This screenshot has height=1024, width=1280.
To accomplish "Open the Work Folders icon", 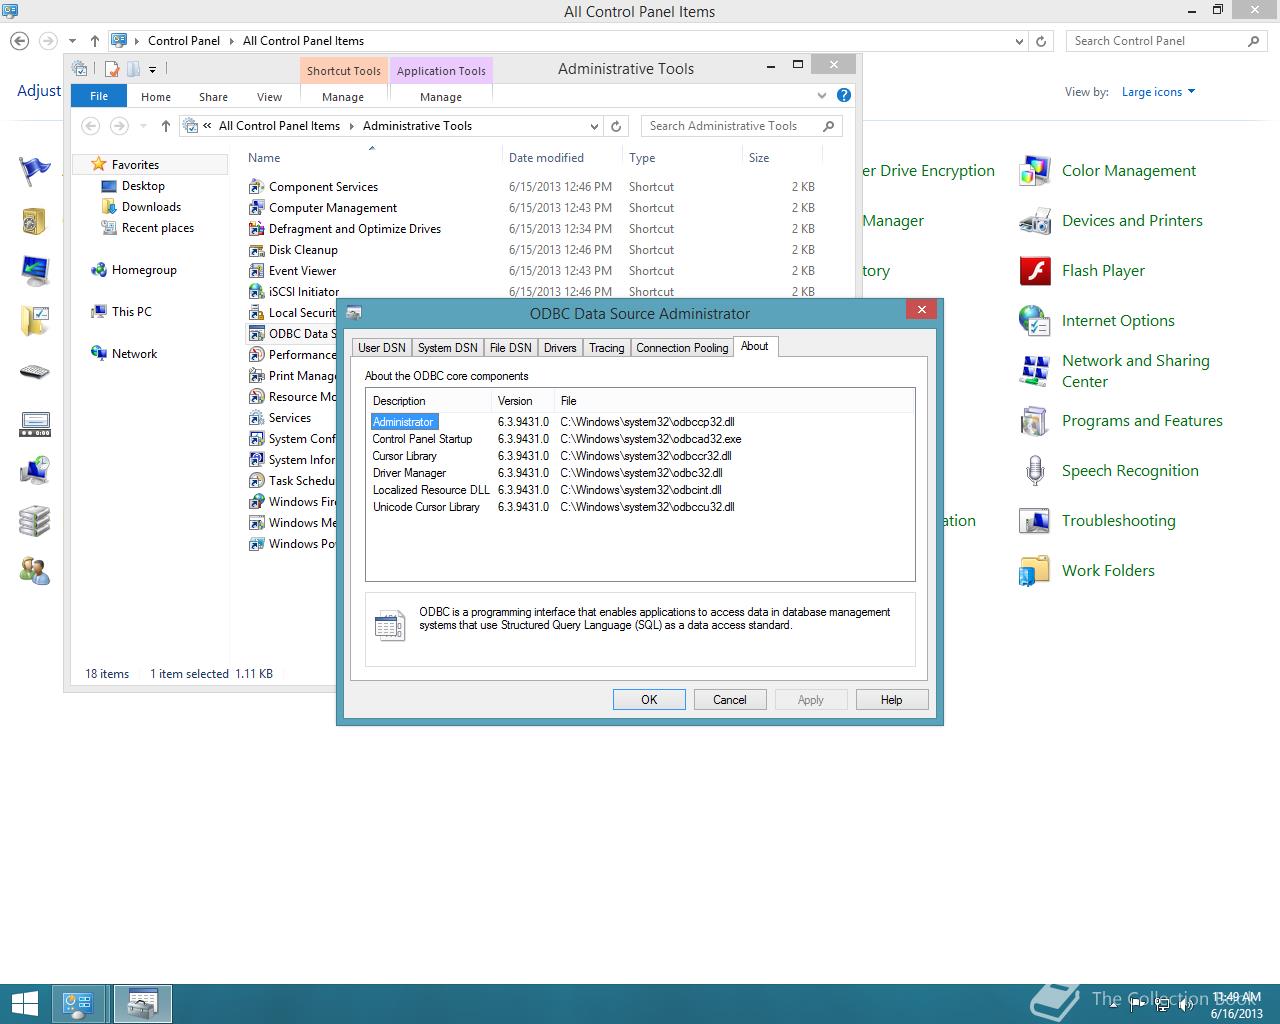I will (x=1034, y=571).
